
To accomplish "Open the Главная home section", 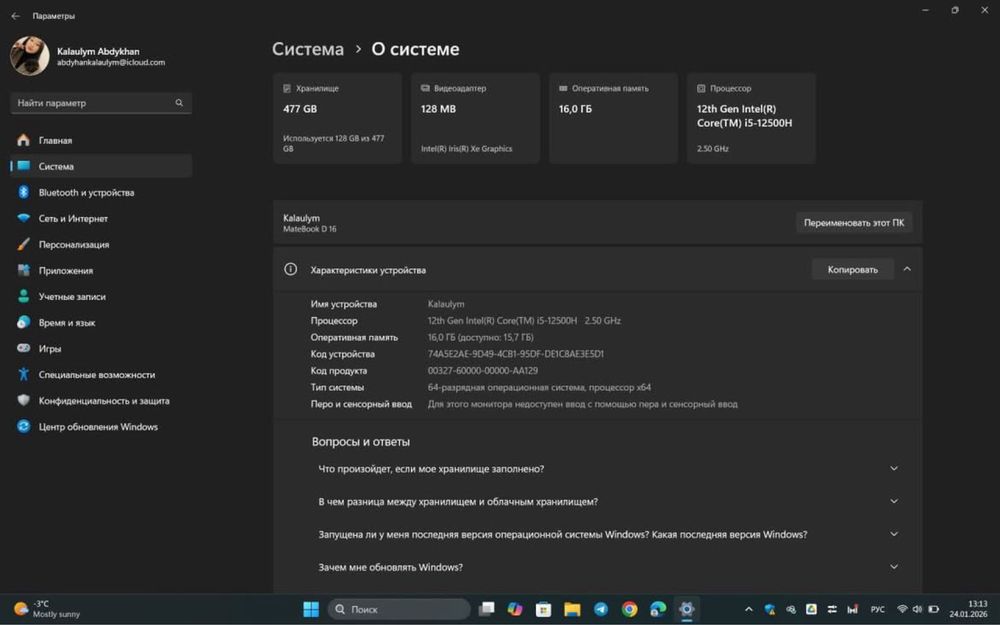I will click(101, 140).
